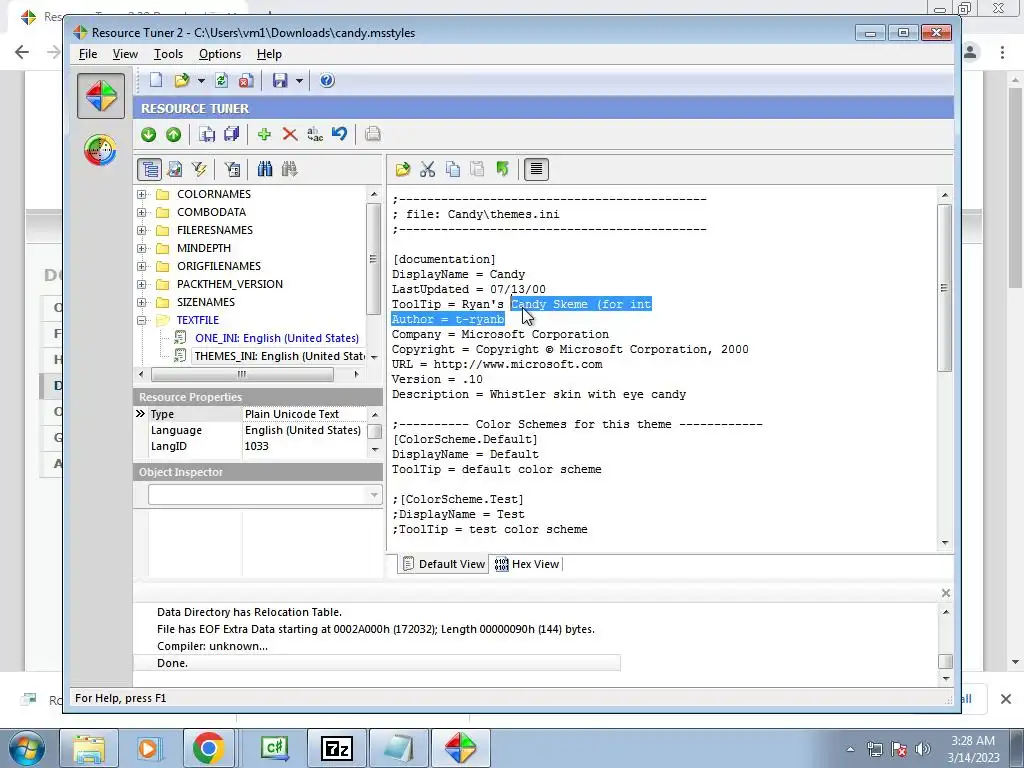Click the green down arrow Next Resource icon

click(x=148, y=134)
